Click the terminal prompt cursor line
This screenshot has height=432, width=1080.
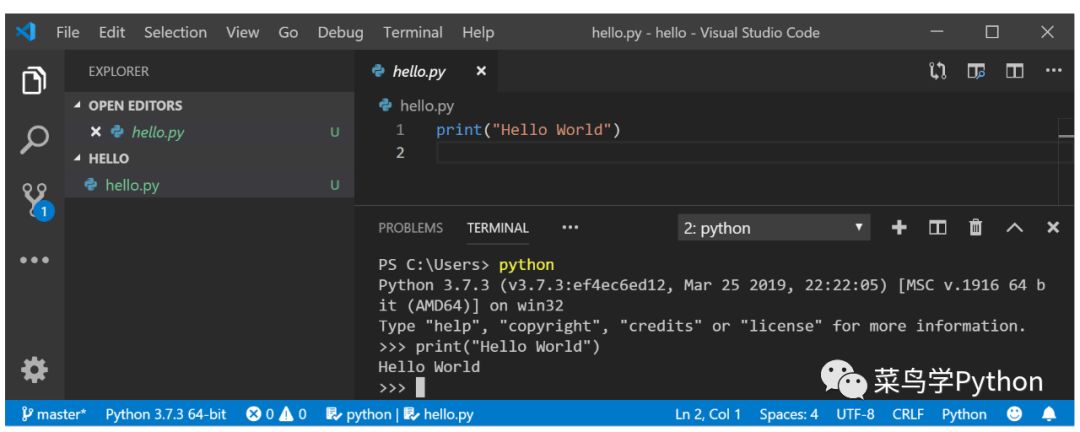(402, 387)
